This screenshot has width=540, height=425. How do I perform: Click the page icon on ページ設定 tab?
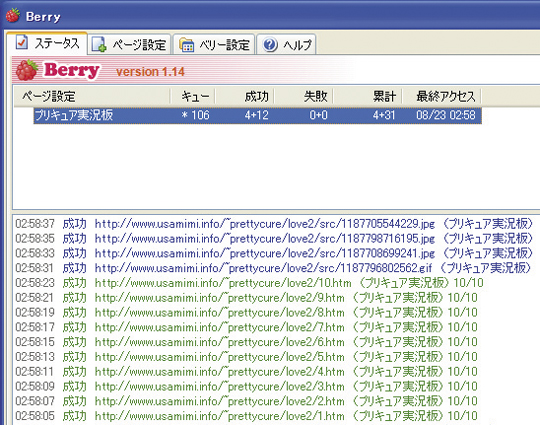tap(99, 44)
